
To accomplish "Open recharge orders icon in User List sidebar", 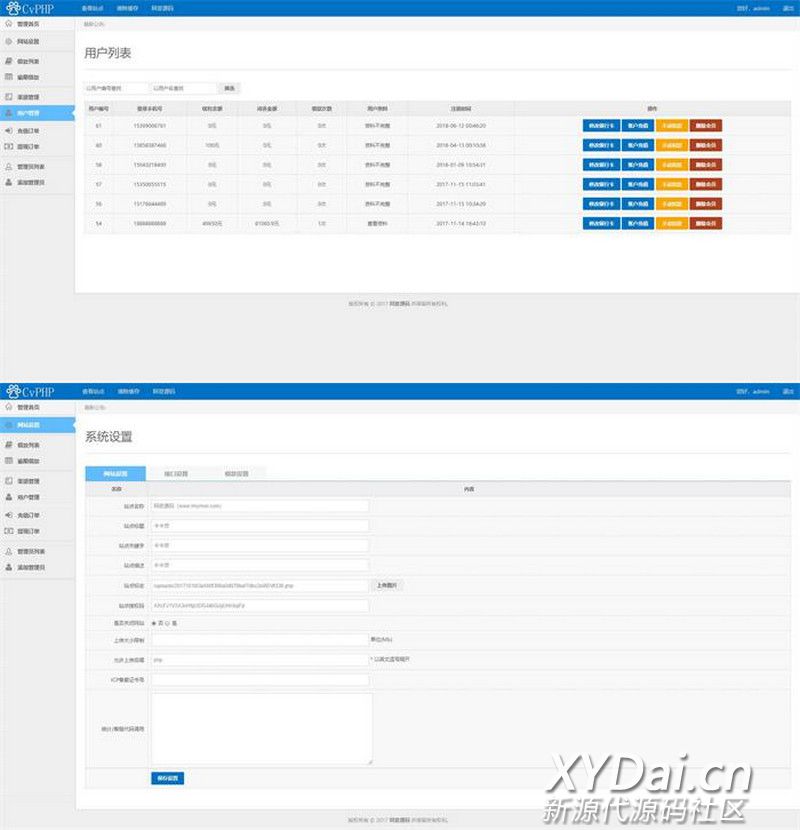I will pos(9,130).
